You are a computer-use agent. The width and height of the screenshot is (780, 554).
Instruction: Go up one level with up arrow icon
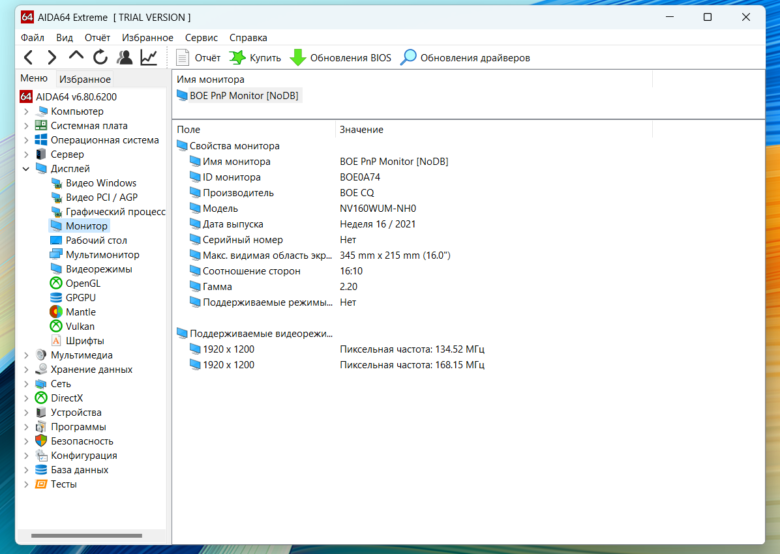pos(76,56)
